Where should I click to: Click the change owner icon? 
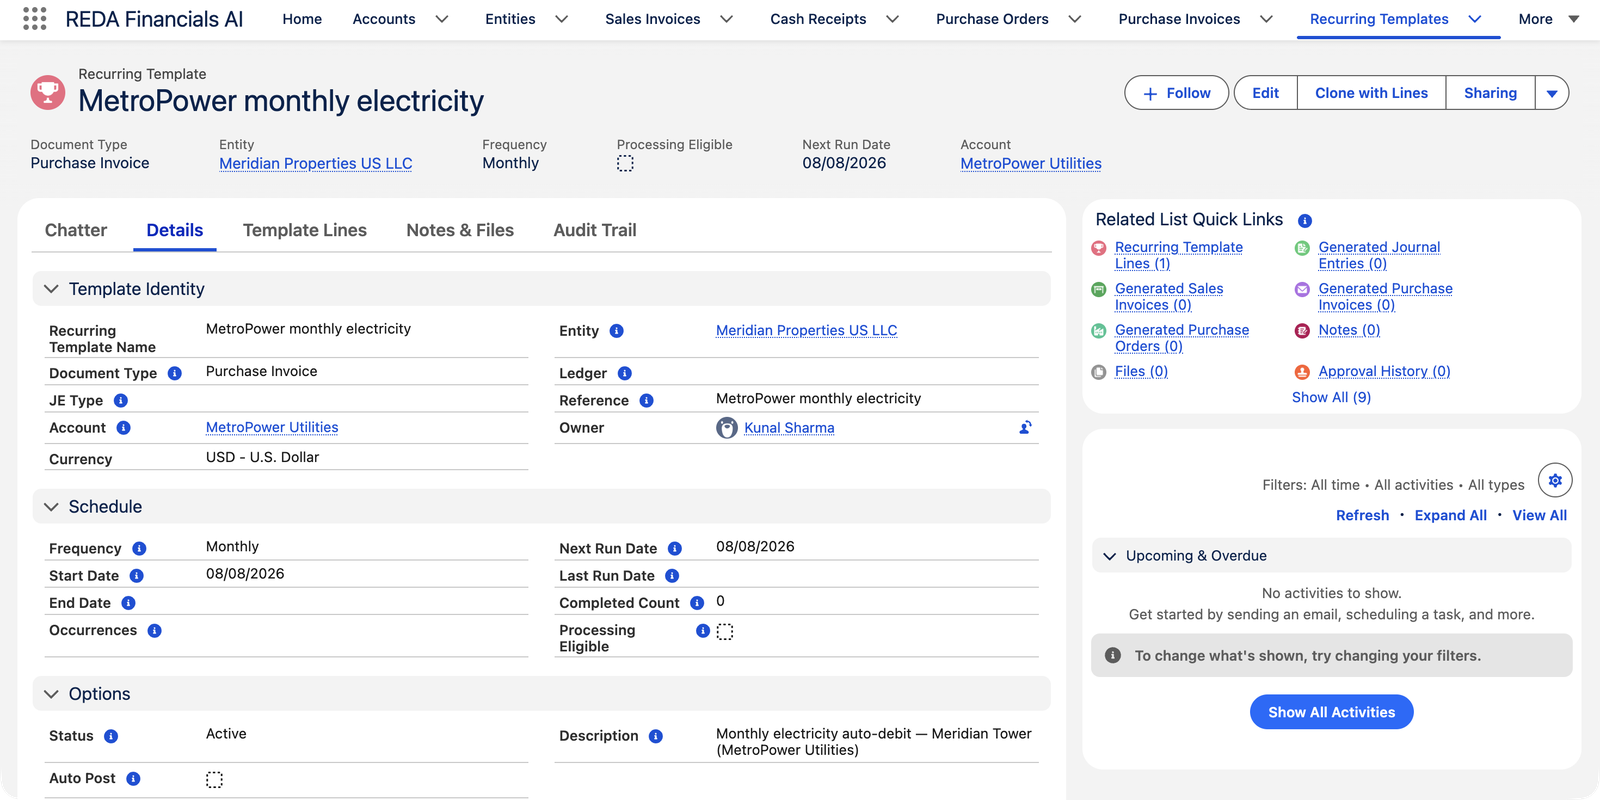[1025, 427]
